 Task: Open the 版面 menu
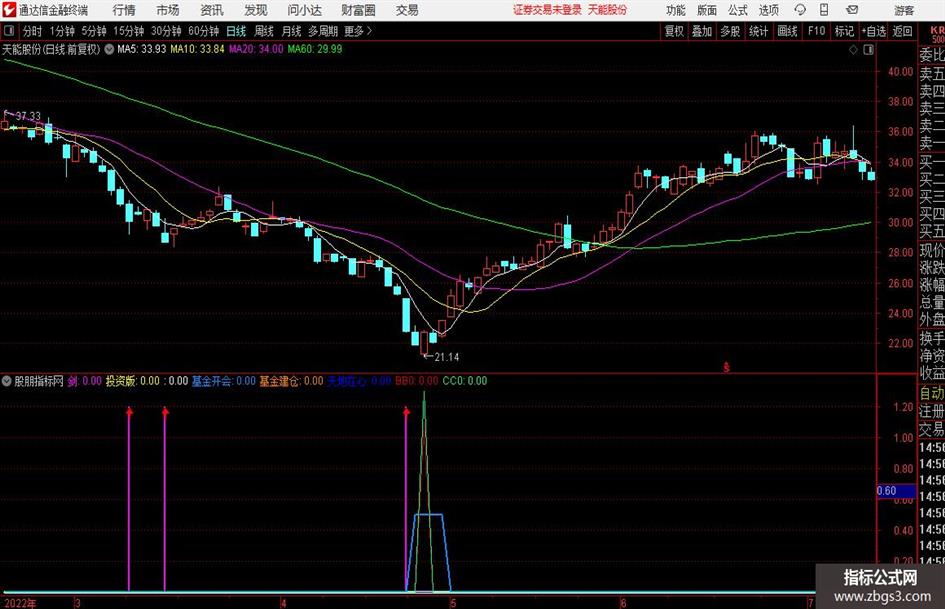pos(706,10)
